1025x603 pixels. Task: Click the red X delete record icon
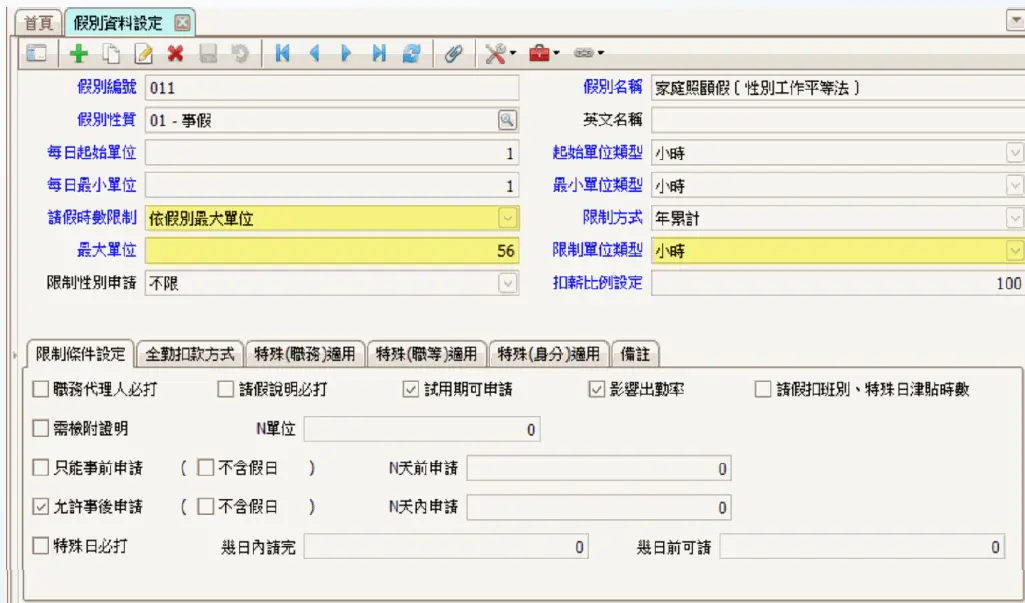coord(176,54)
